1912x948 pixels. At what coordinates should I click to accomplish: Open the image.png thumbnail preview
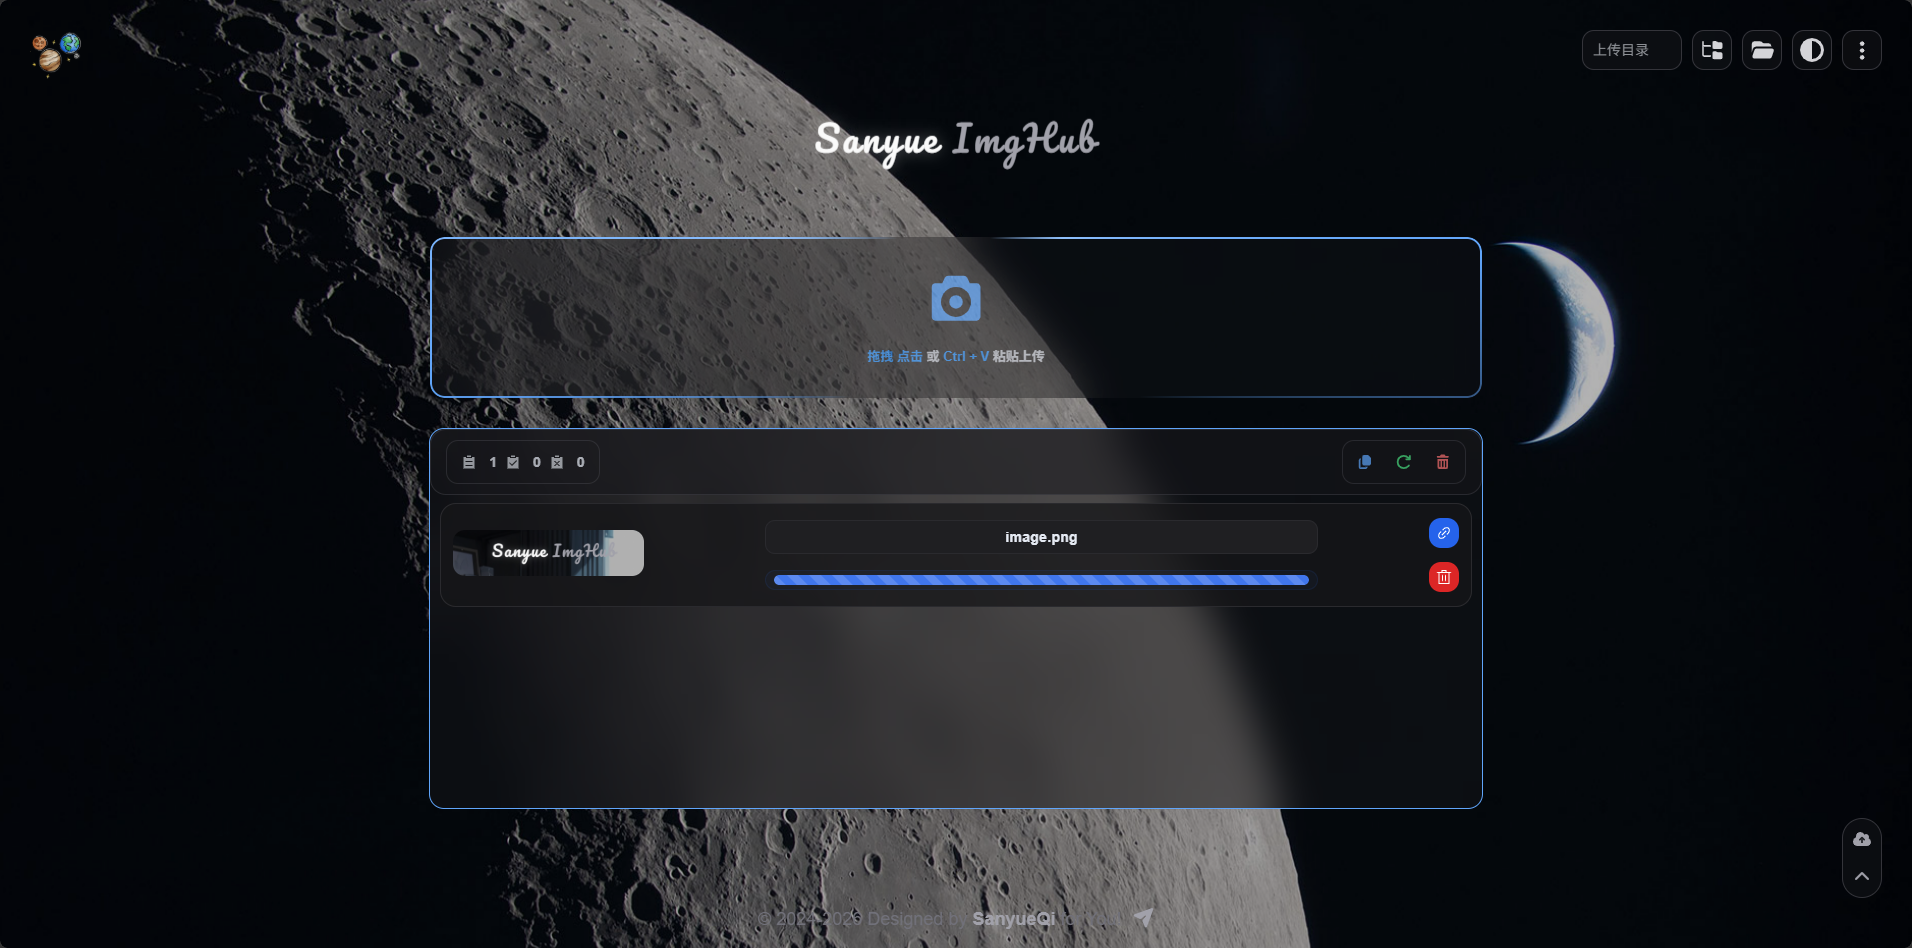548,553
